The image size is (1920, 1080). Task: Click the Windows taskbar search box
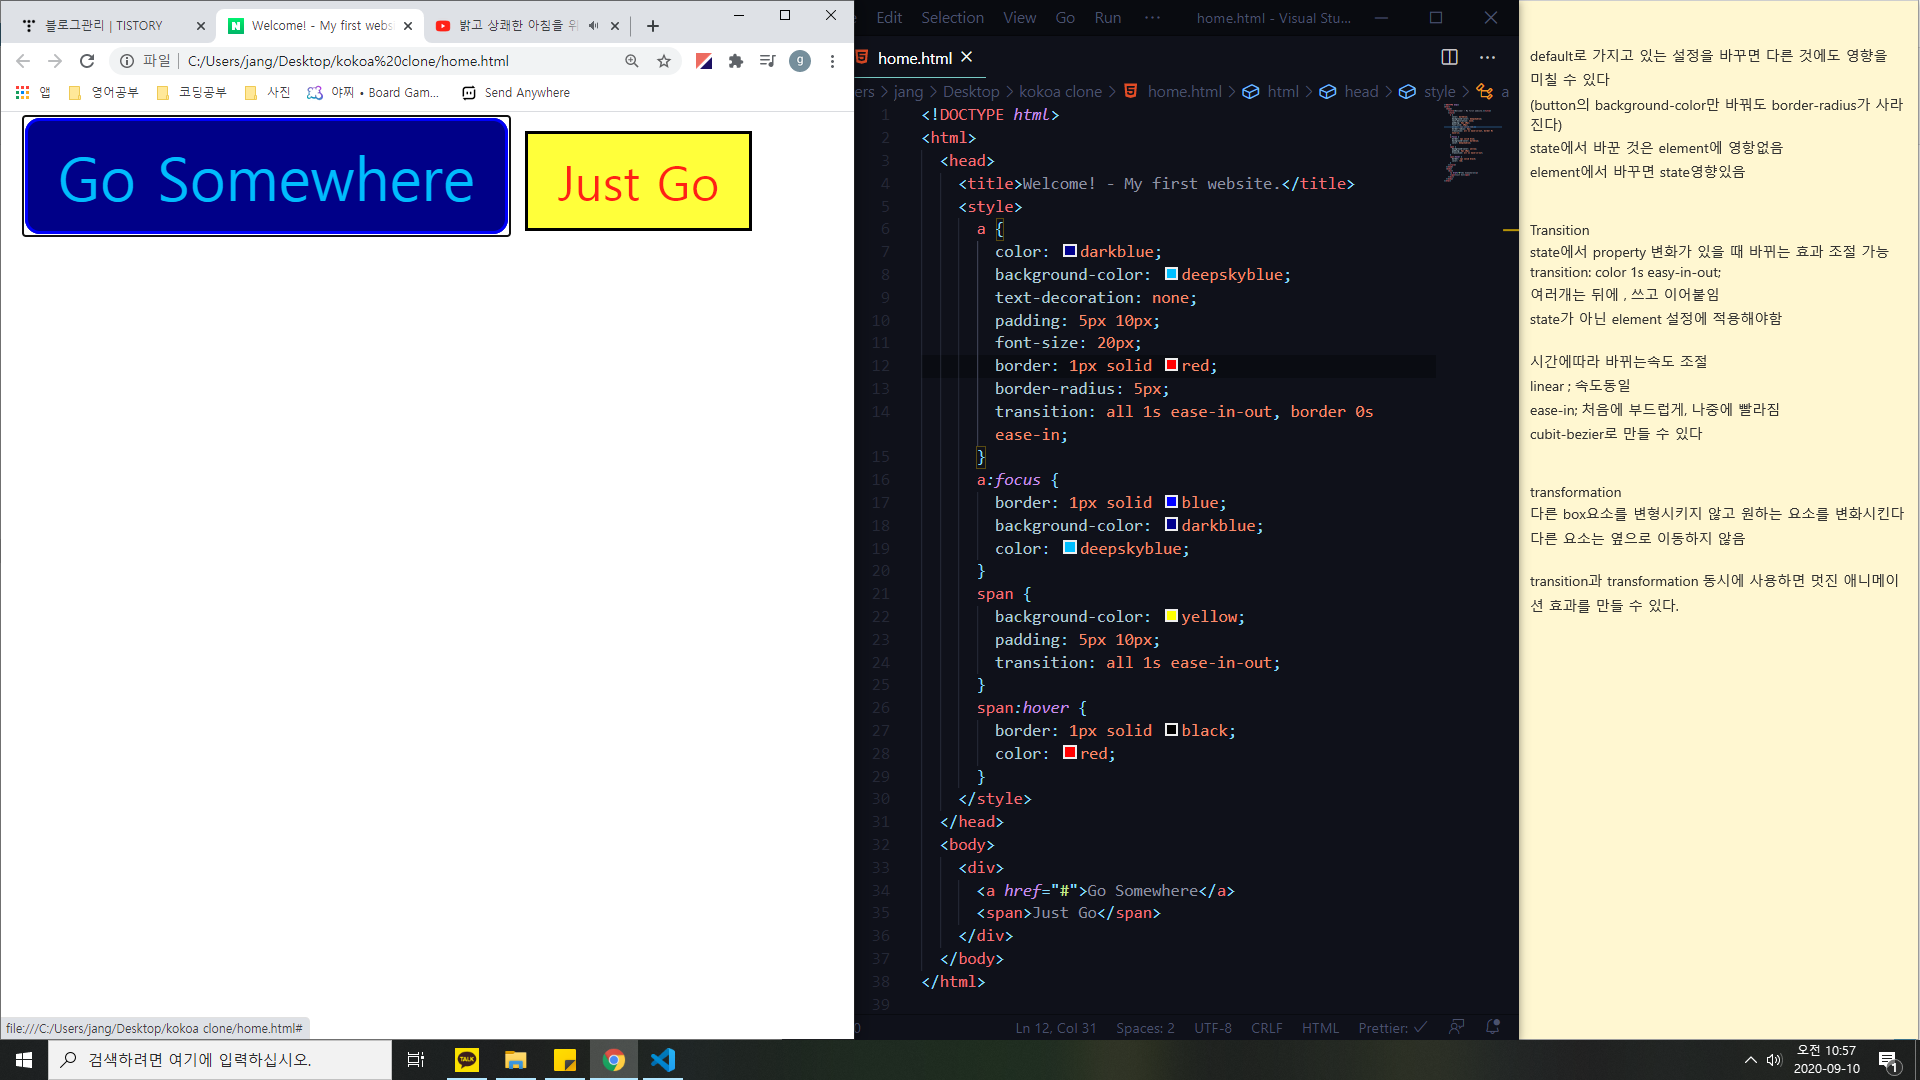[220, 1060]
